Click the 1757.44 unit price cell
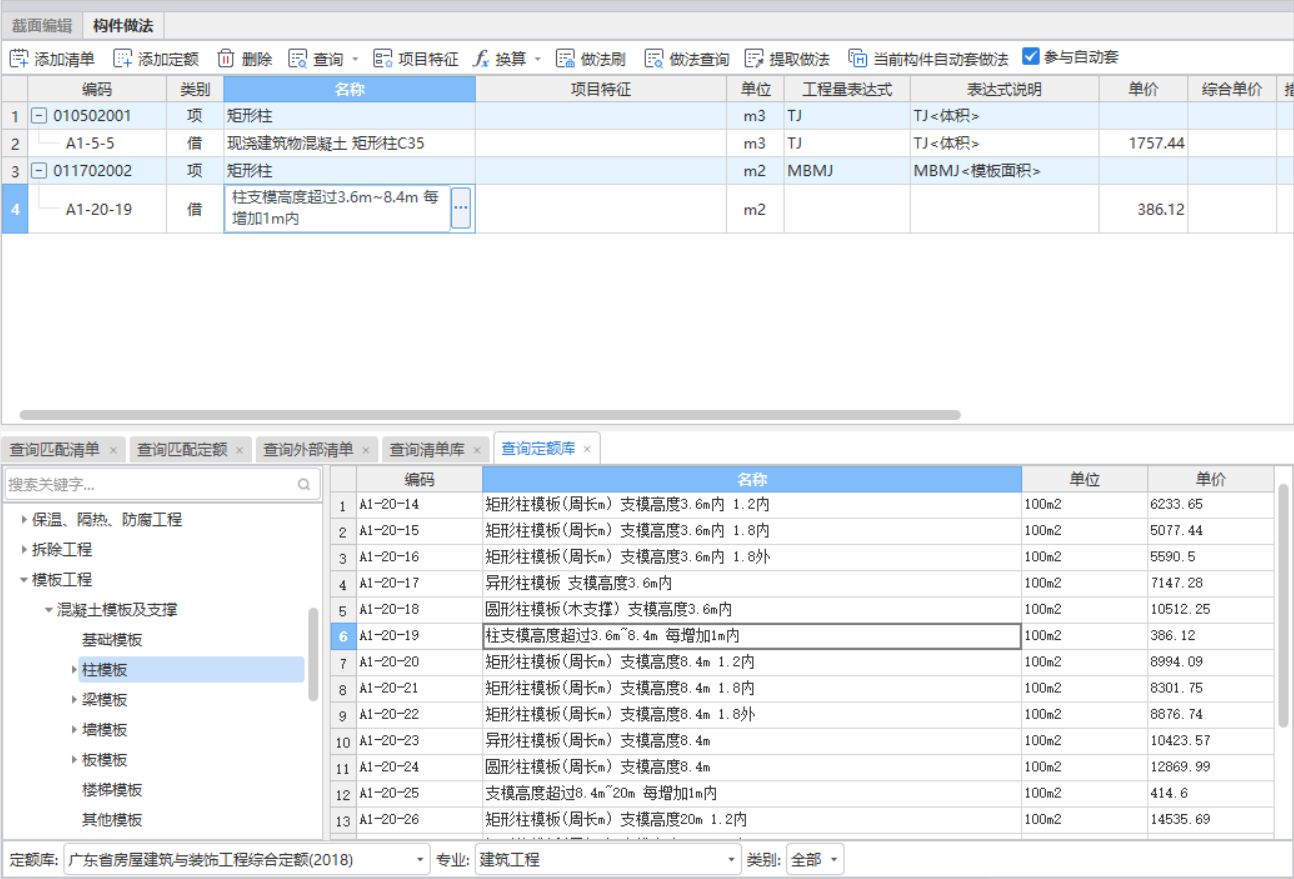This screenshot has height=879, width=1294. pyautogui.click(x=1144, y=143)
